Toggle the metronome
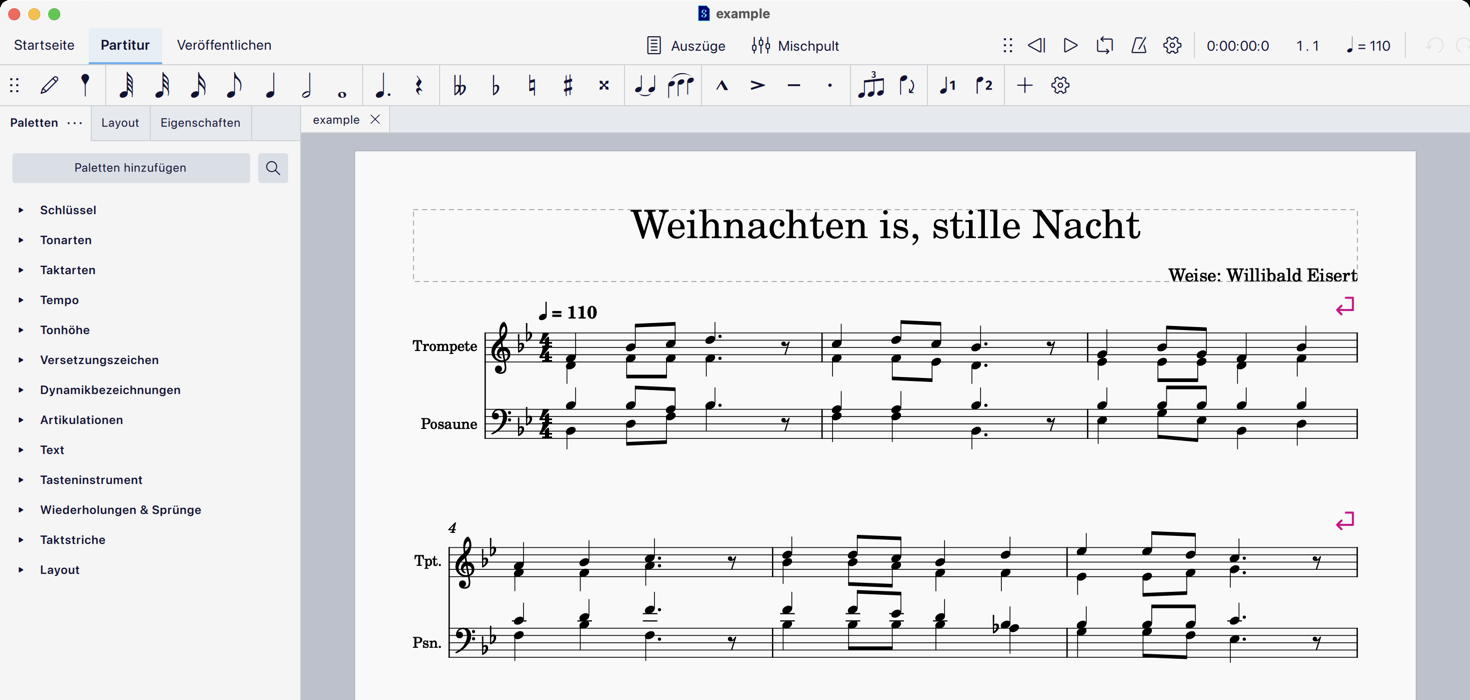The image size is (1470, 700). (x=1138, y=46)
